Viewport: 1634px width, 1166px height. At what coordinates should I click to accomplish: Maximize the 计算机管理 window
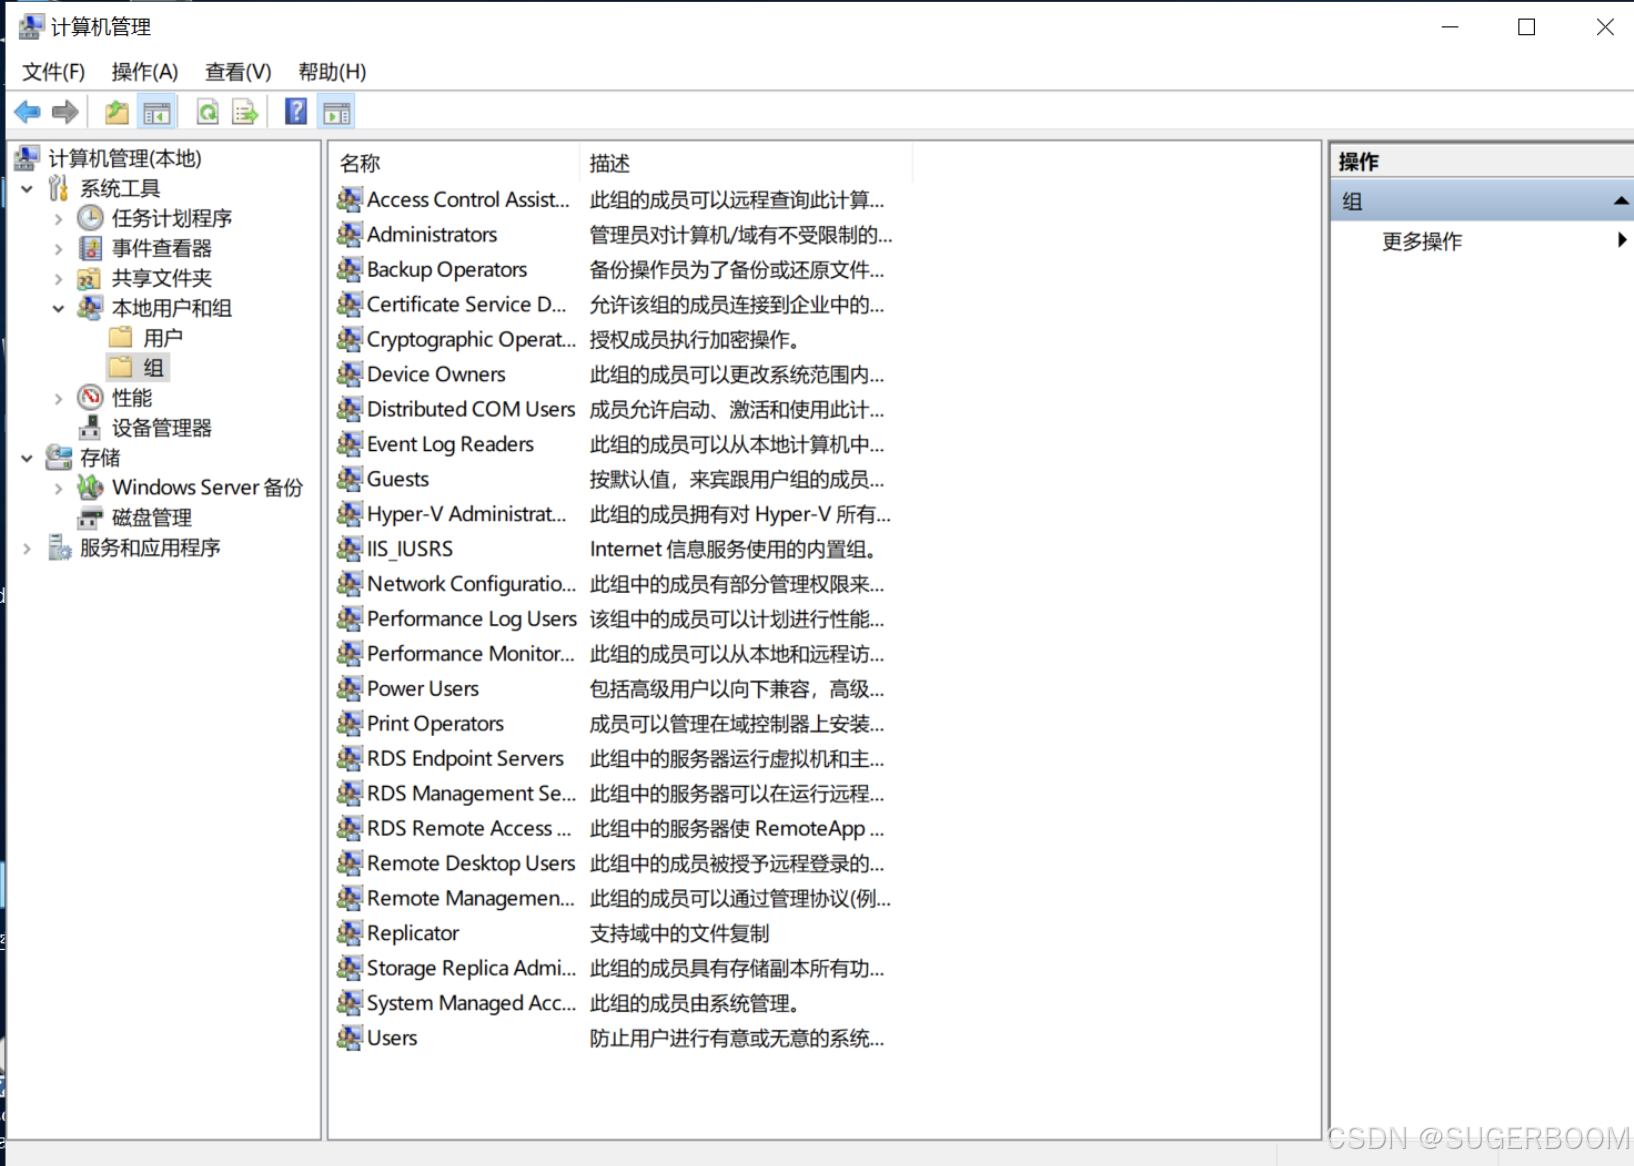coord(1526,27)
